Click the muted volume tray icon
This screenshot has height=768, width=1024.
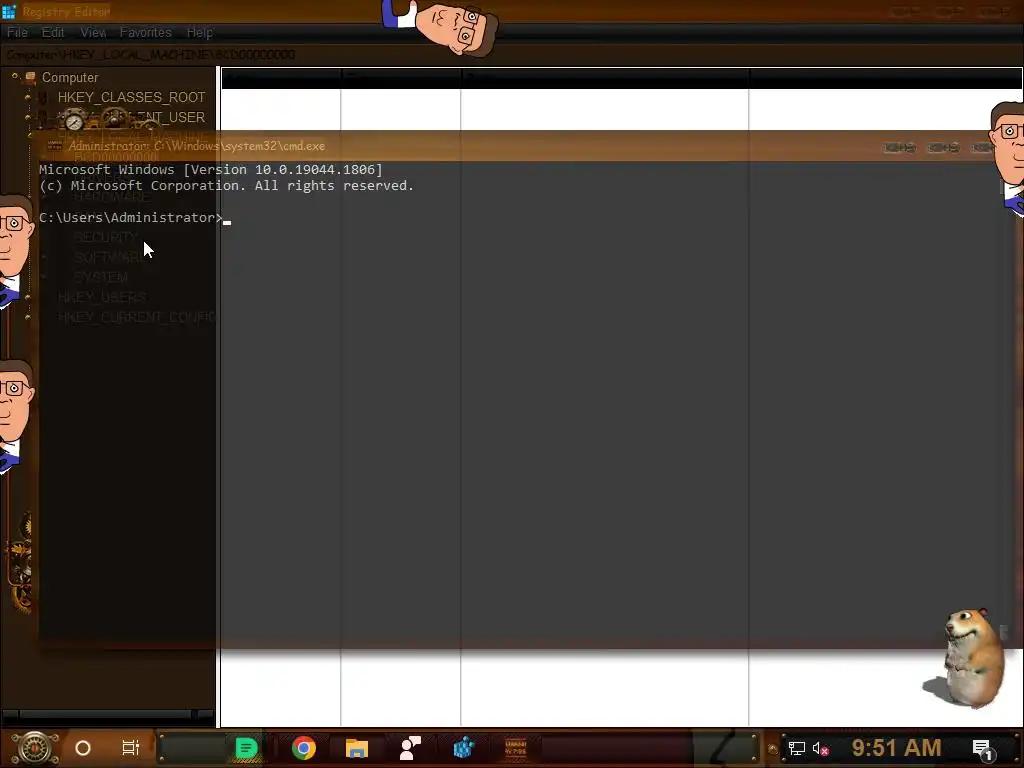[x=821, y=748]
